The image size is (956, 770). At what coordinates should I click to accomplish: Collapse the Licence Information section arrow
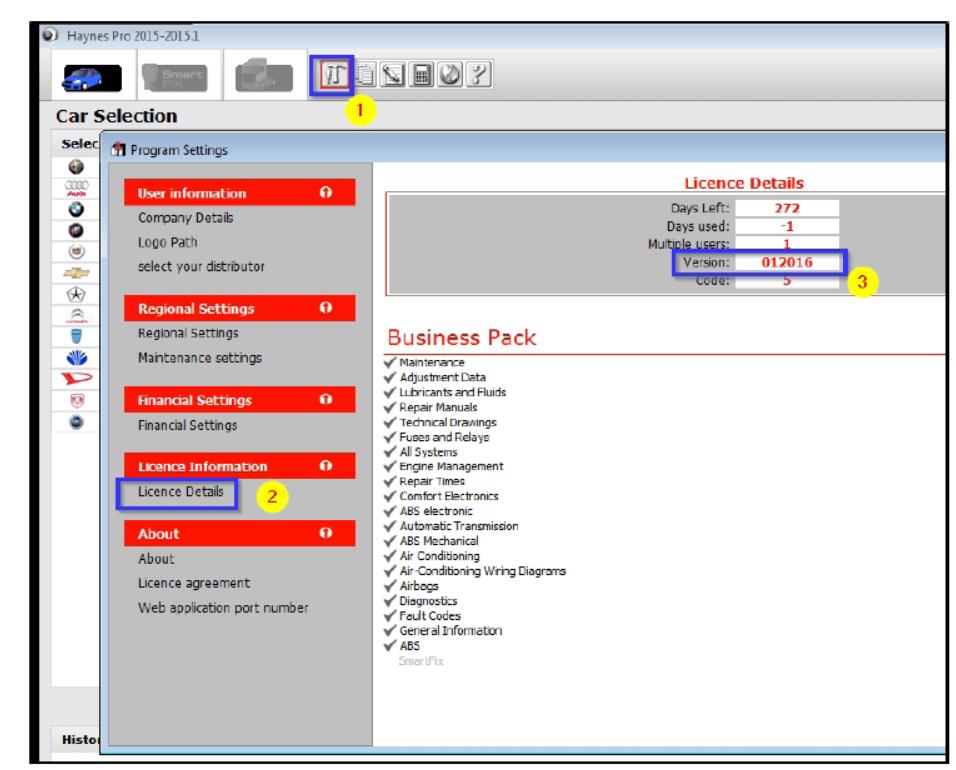coord(326,466)
